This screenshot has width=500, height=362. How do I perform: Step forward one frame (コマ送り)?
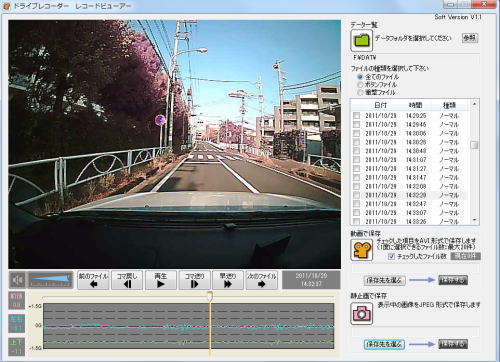point(194,280)
